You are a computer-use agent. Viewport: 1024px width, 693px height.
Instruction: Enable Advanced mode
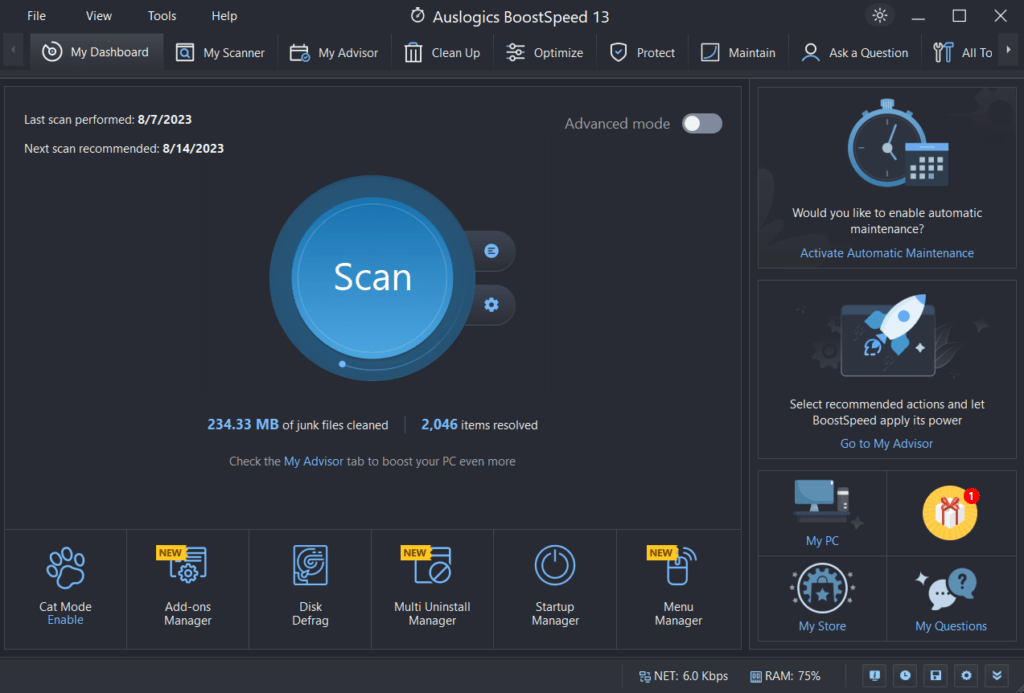click(x=701, y=123)
